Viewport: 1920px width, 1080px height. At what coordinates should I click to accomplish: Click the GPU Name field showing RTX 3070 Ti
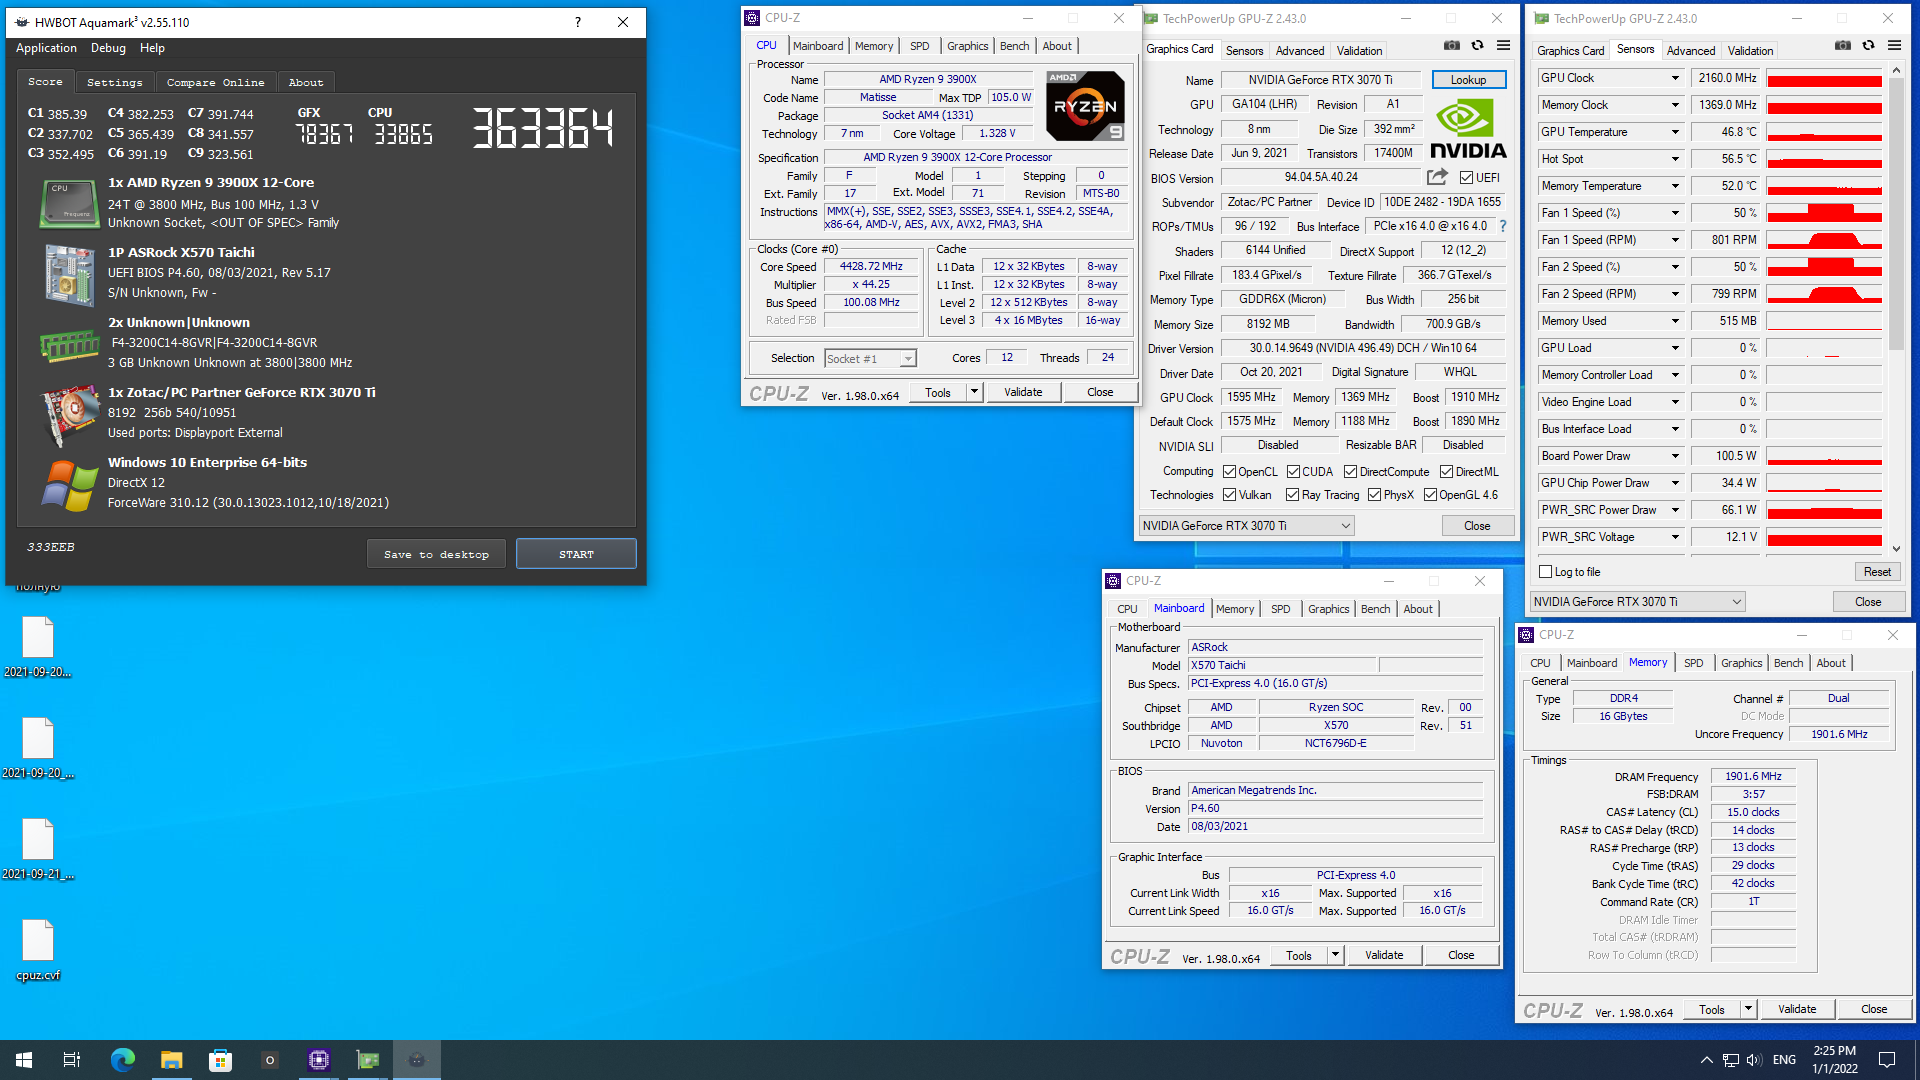point(1321,80)
